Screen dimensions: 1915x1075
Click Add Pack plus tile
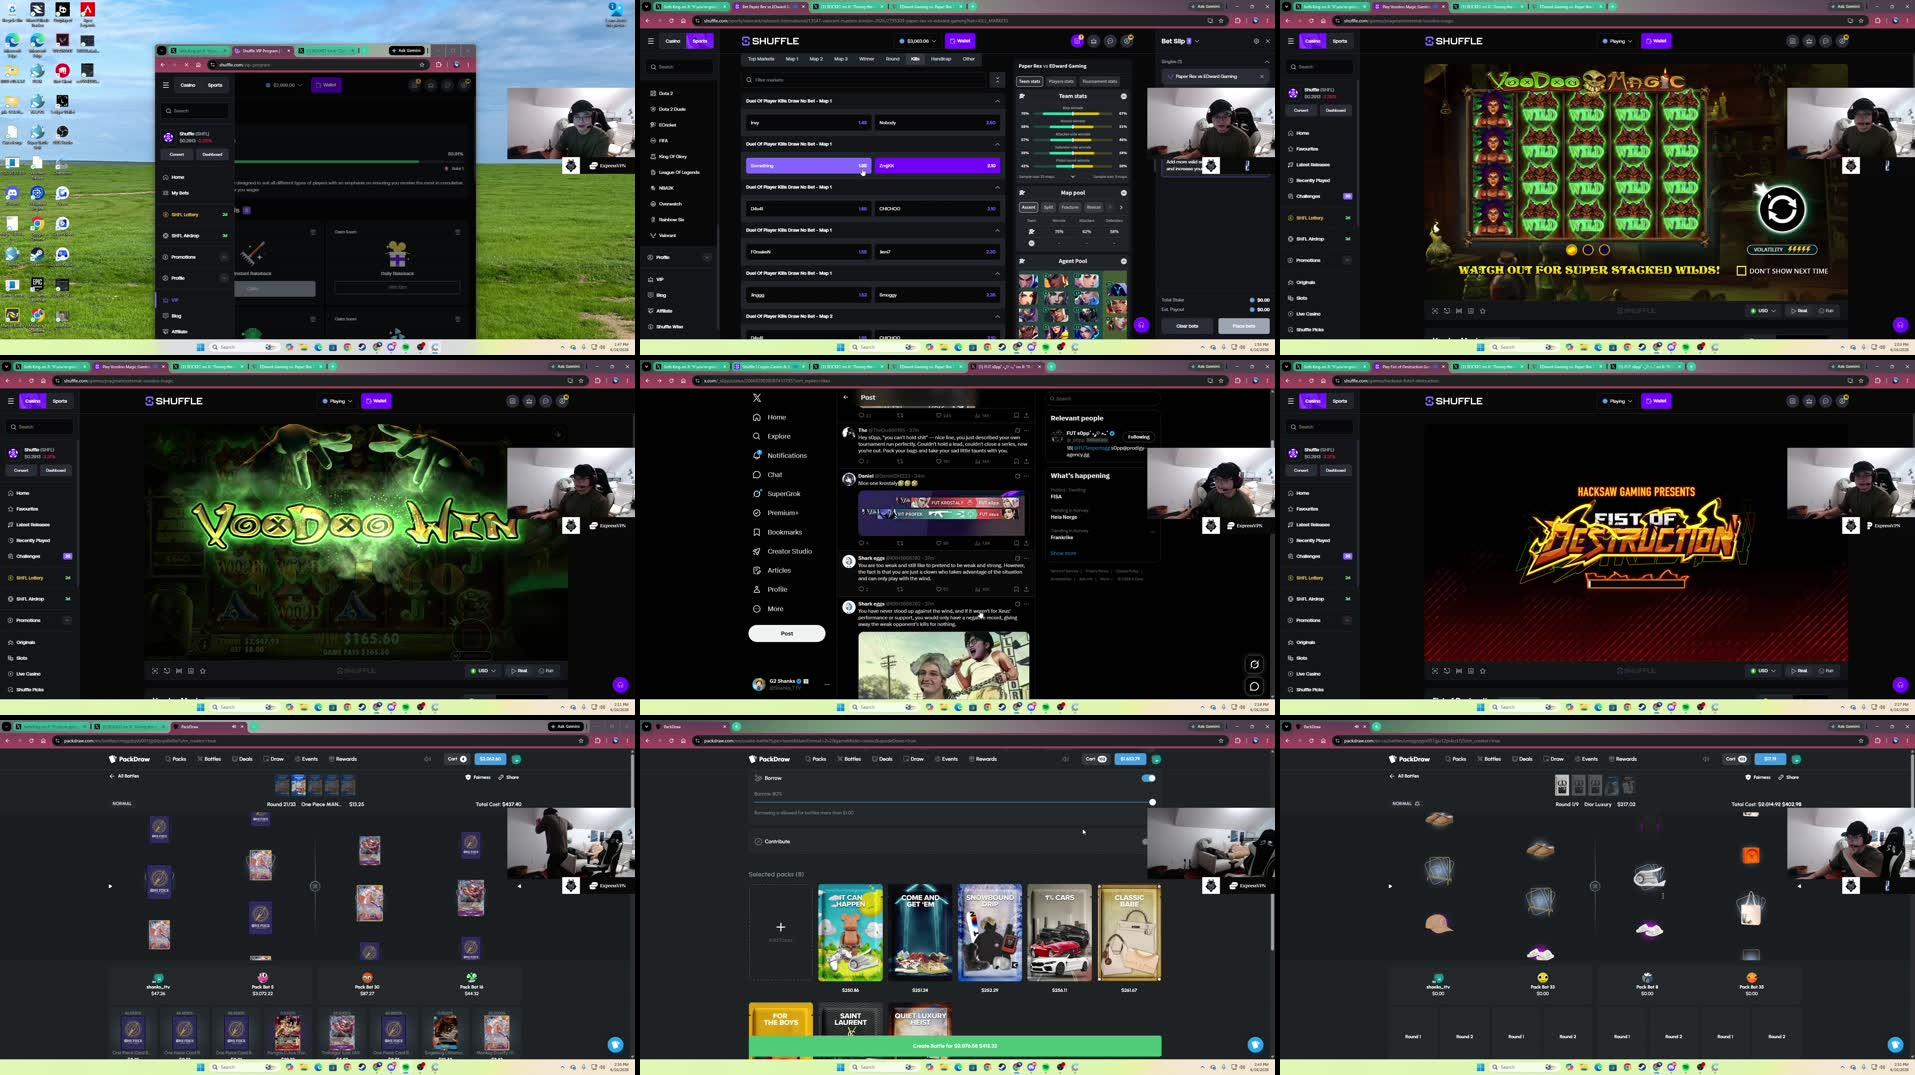click(780, 932)
